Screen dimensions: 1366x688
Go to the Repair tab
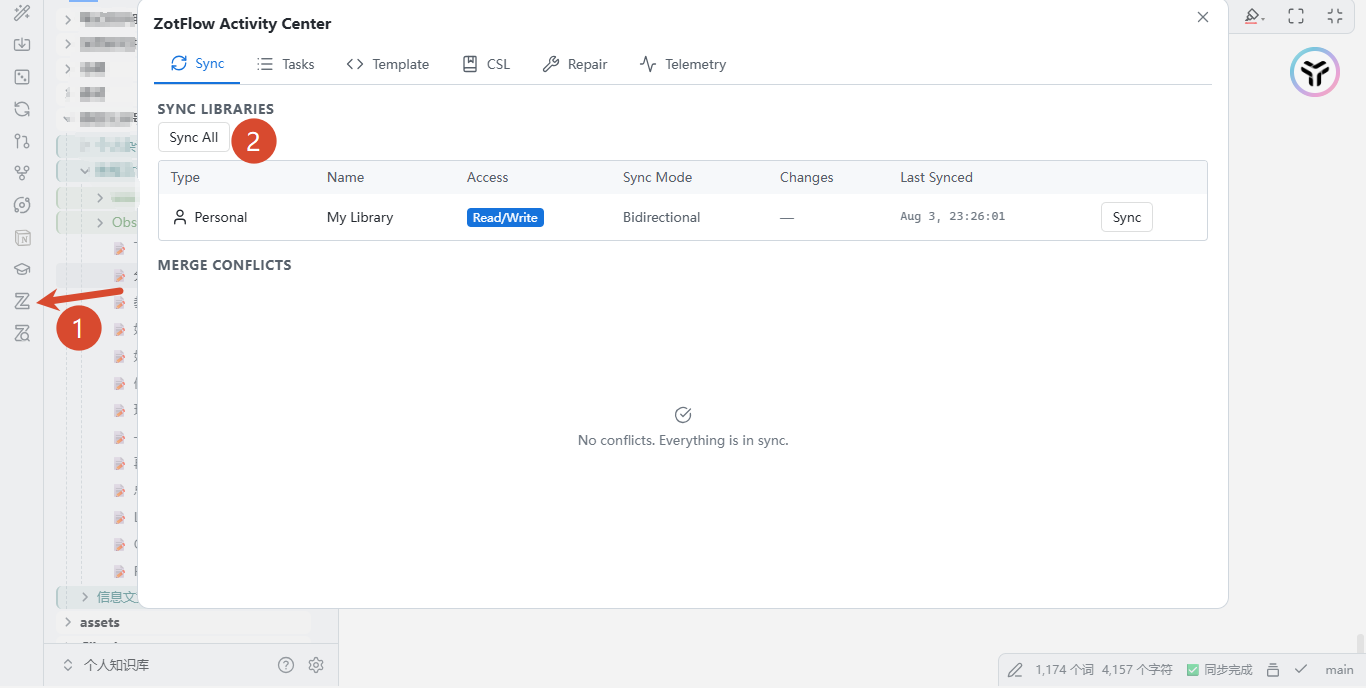tap(575, 64)
